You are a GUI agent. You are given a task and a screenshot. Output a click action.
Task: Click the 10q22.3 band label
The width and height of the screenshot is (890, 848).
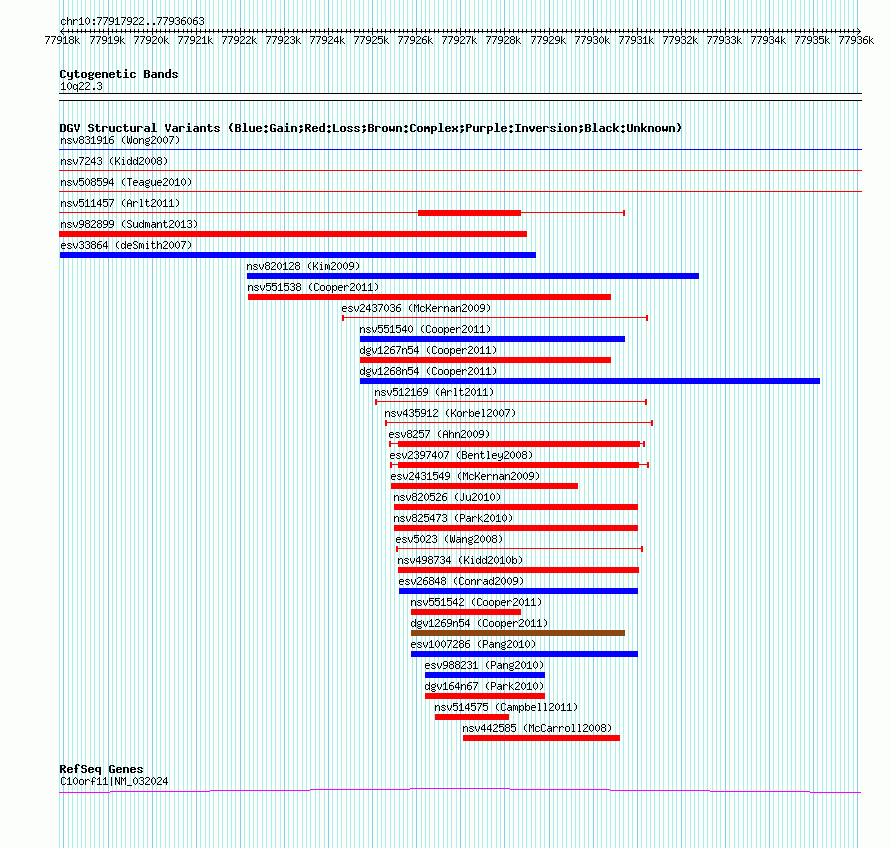pyautogui.click(x=81, y=86)
